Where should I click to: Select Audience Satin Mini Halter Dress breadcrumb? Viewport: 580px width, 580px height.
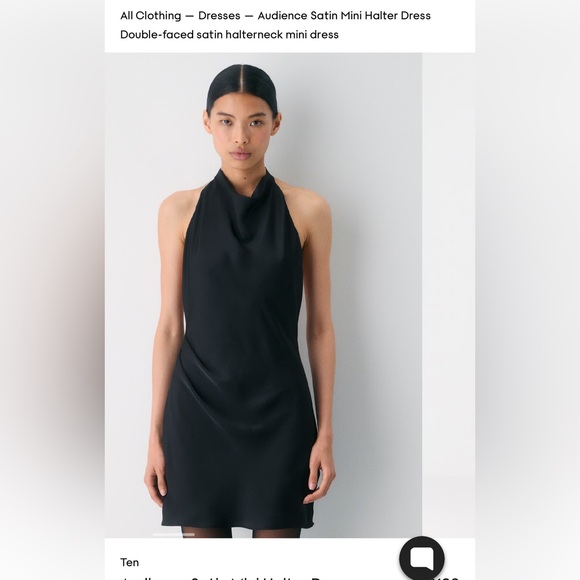(x=344, y=16)
